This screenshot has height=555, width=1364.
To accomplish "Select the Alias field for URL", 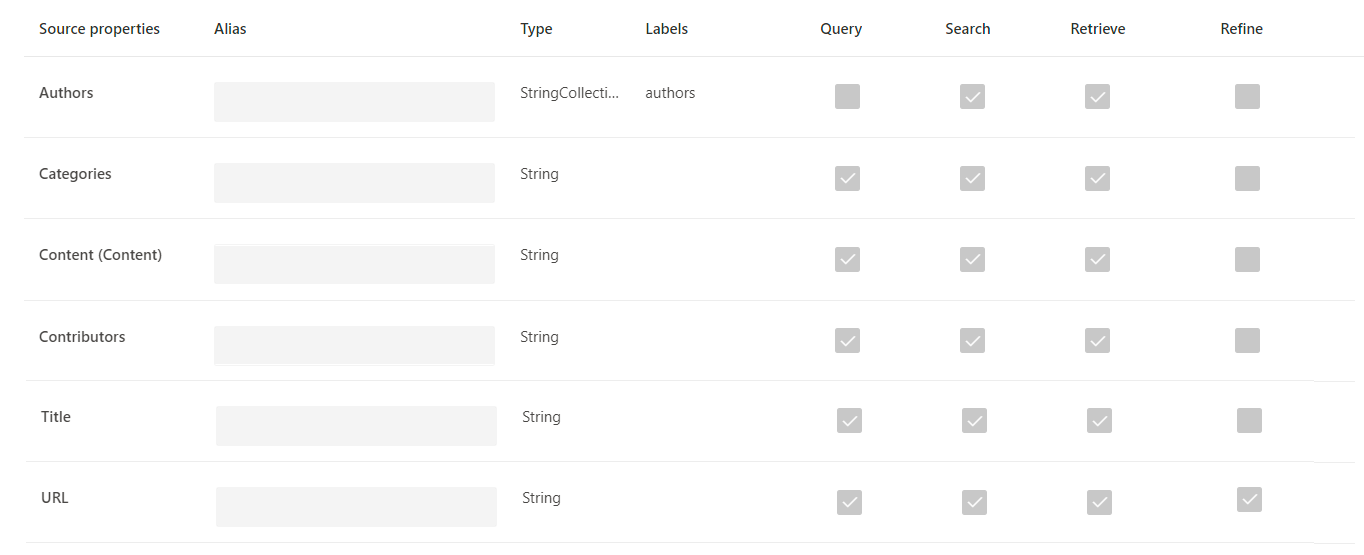I will pyautogui.click(x=356, y=507).
